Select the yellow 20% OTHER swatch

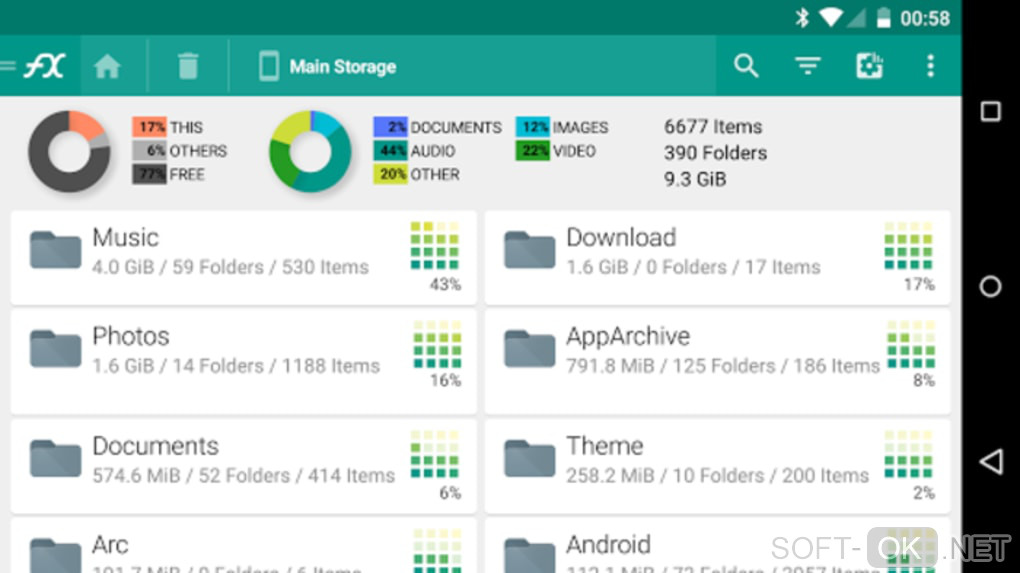pos(390,174)
